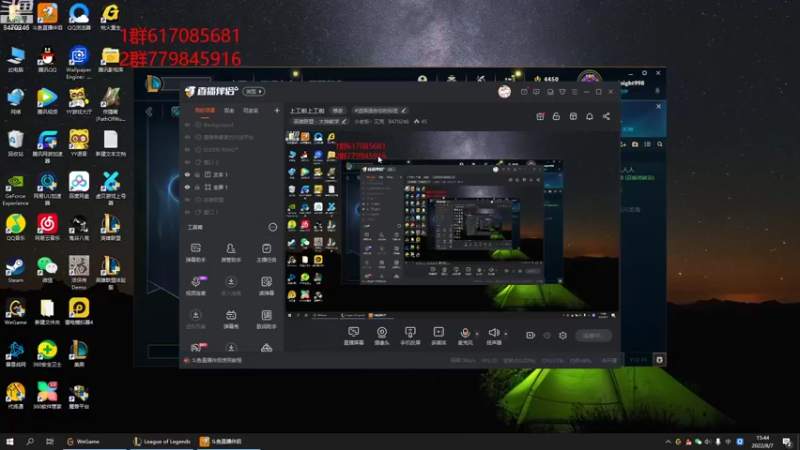Open the main menu hamburger icon
This screenshot has width=800, height=450.
tap(574, 92)
